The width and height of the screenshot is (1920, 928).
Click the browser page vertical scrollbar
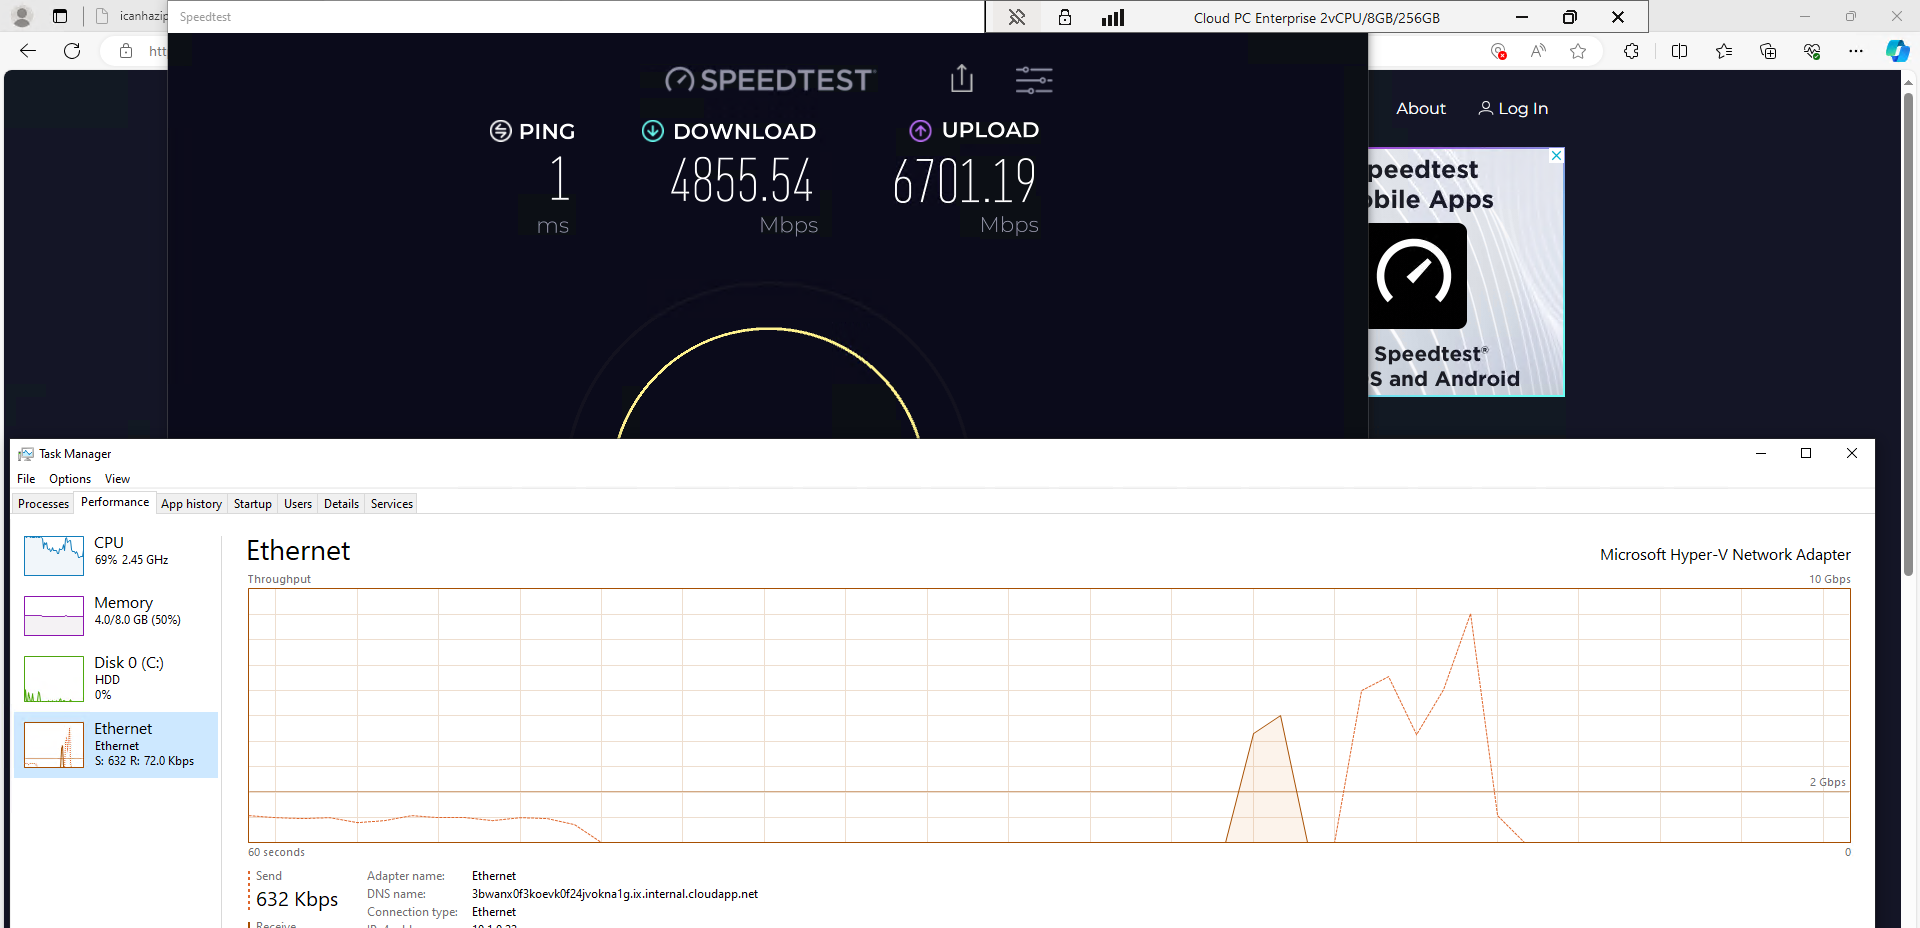(1908, 330)
